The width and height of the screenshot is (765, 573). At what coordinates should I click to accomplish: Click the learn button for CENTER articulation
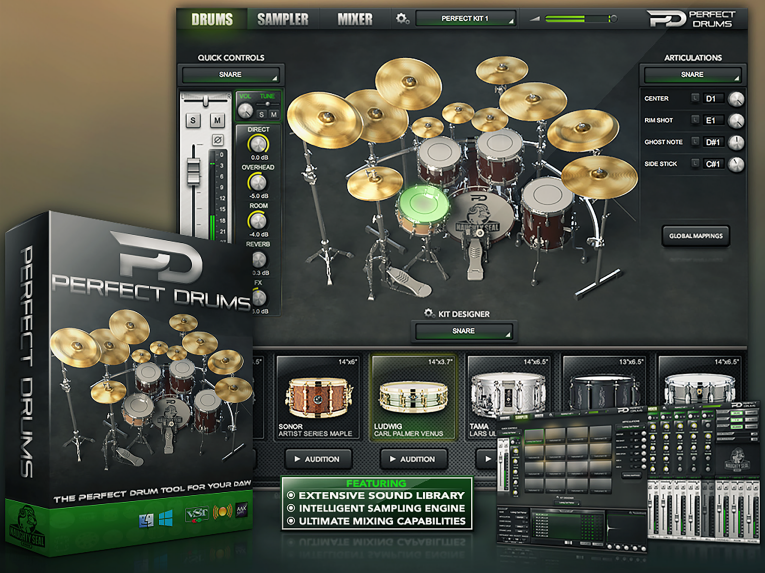[x=695, y=98]
